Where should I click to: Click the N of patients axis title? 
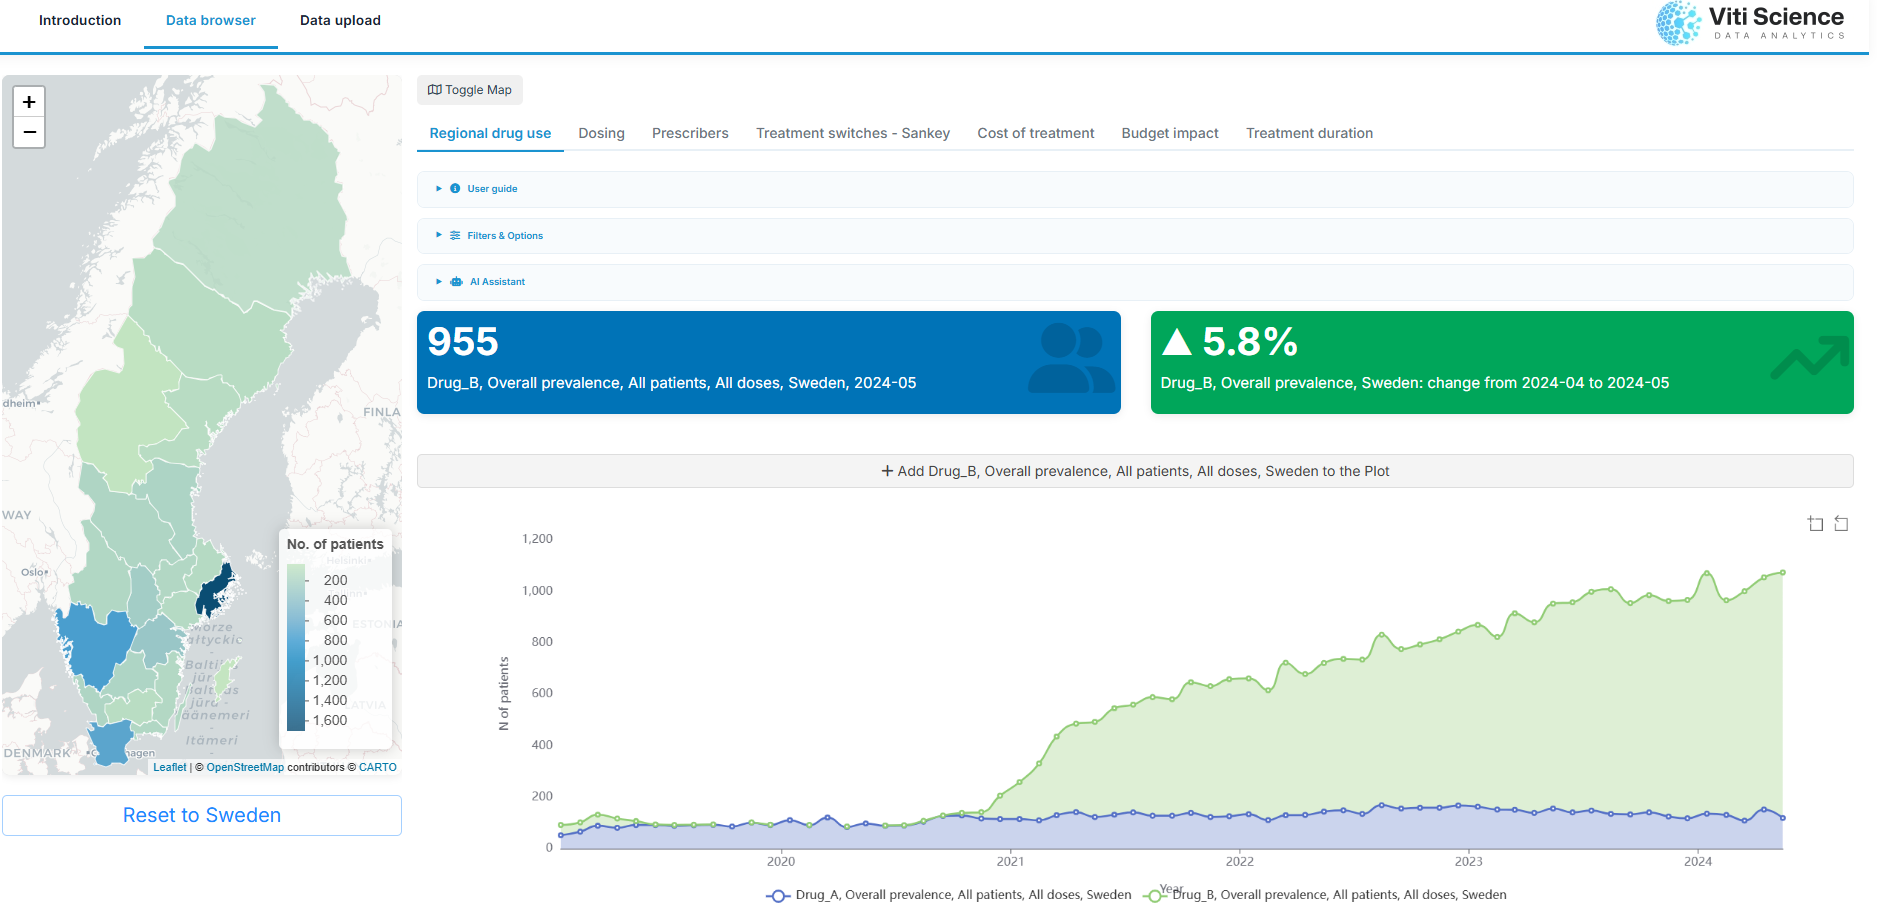[504, 694]
